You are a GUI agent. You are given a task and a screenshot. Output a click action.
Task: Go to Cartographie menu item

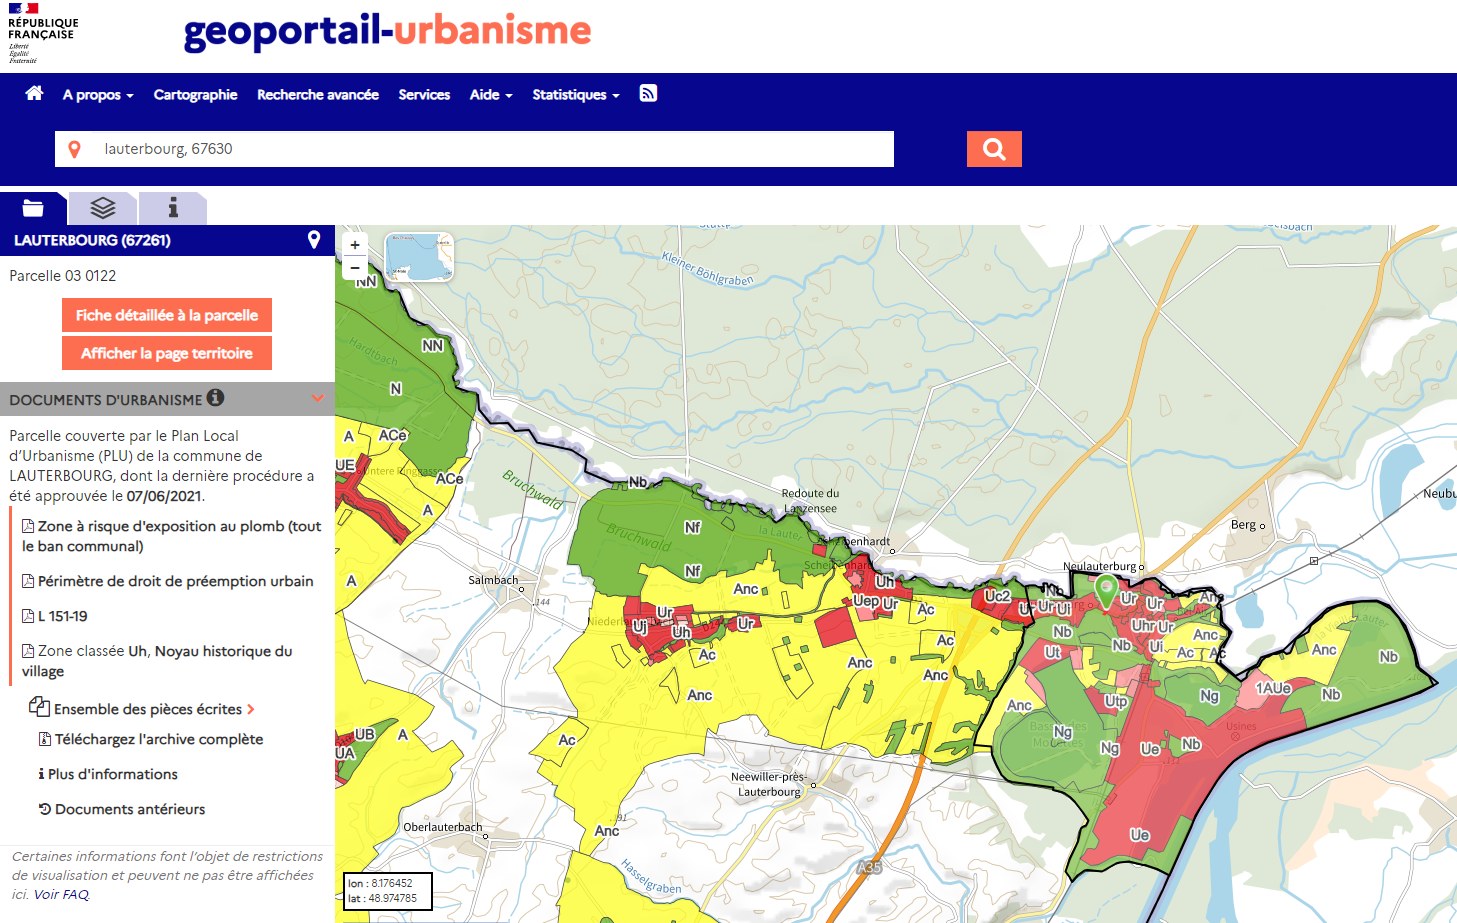195,95
